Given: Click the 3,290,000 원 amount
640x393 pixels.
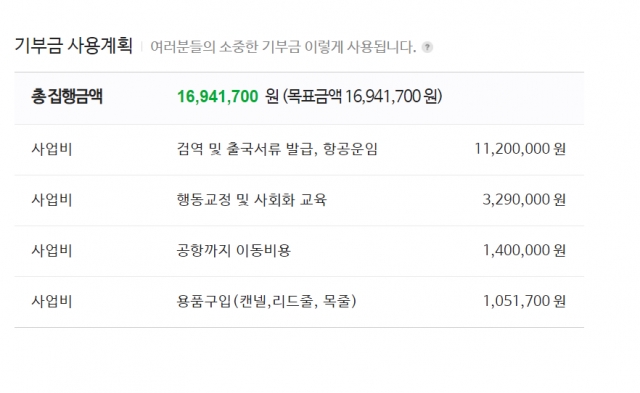Looking at the screenshot, I should click(x=524, y=200).
